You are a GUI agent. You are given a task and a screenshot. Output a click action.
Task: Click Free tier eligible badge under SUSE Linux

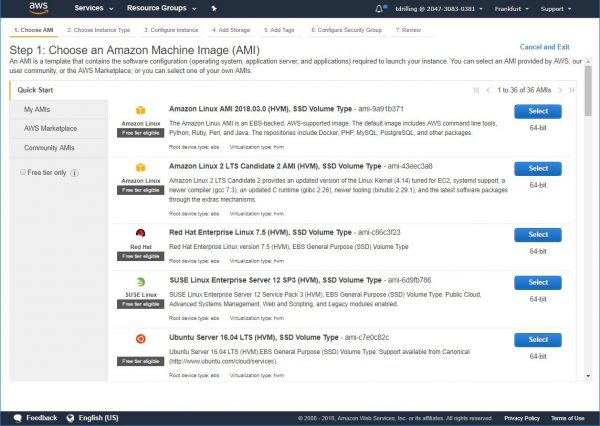(x=140, y=304)
